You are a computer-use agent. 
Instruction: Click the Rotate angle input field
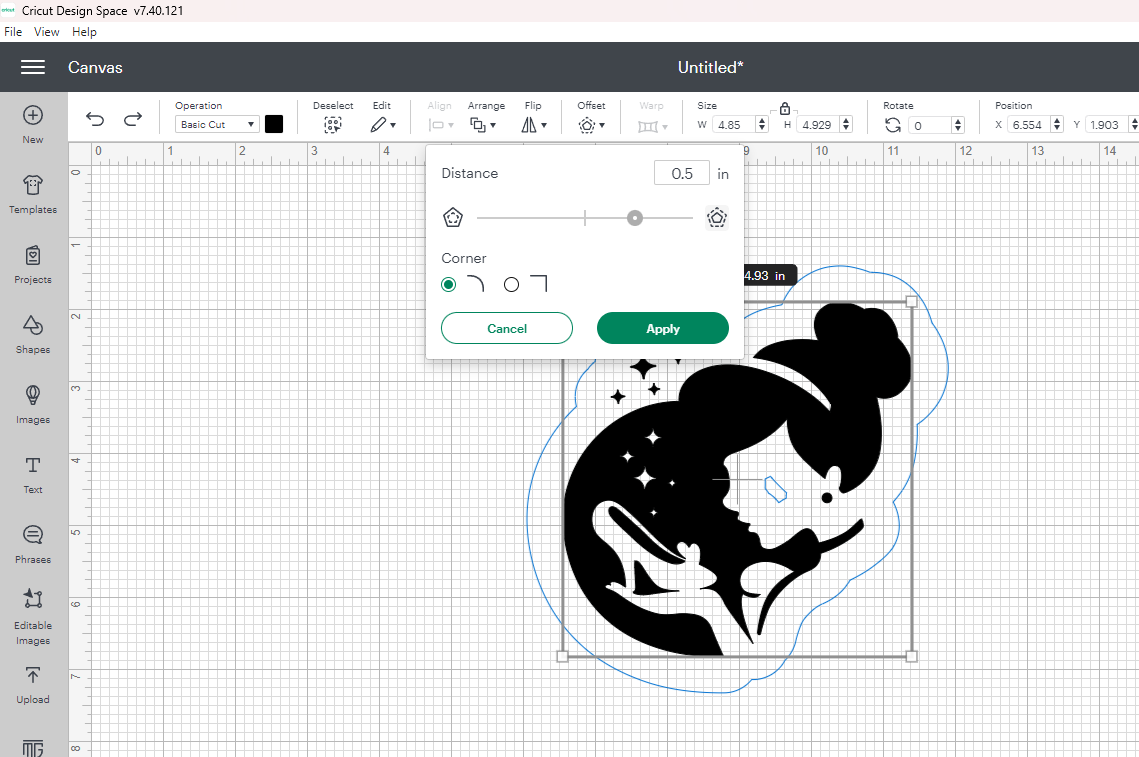point(931,125)
